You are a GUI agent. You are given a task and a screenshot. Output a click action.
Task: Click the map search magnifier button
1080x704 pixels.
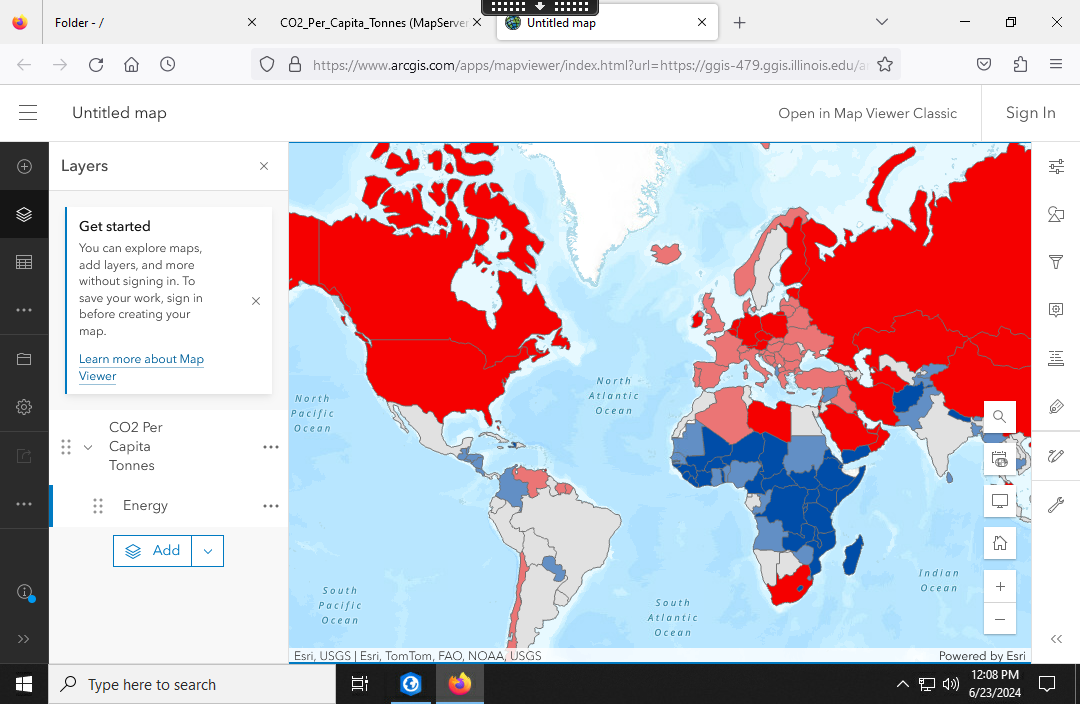coord(999,417)
